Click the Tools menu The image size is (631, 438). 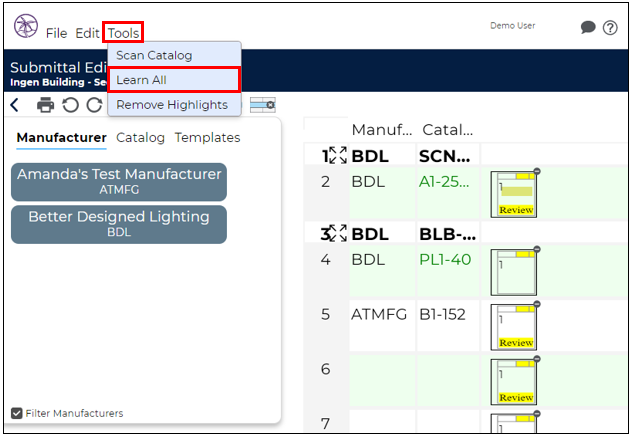(123, 33)
